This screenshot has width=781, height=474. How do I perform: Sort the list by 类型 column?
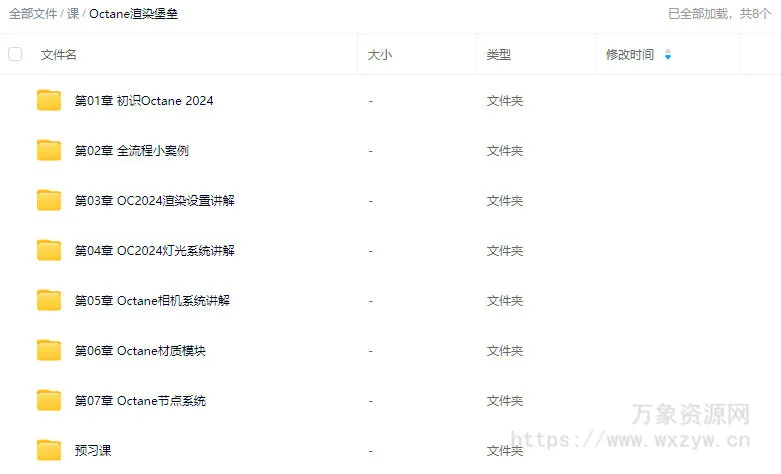click(499, 55)
